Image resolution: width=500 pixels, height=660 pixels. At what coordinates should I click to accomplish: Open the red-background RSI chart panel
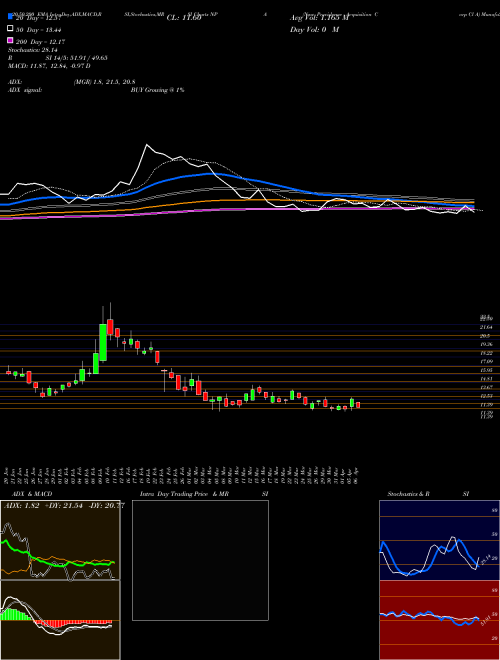coord(439,620)
